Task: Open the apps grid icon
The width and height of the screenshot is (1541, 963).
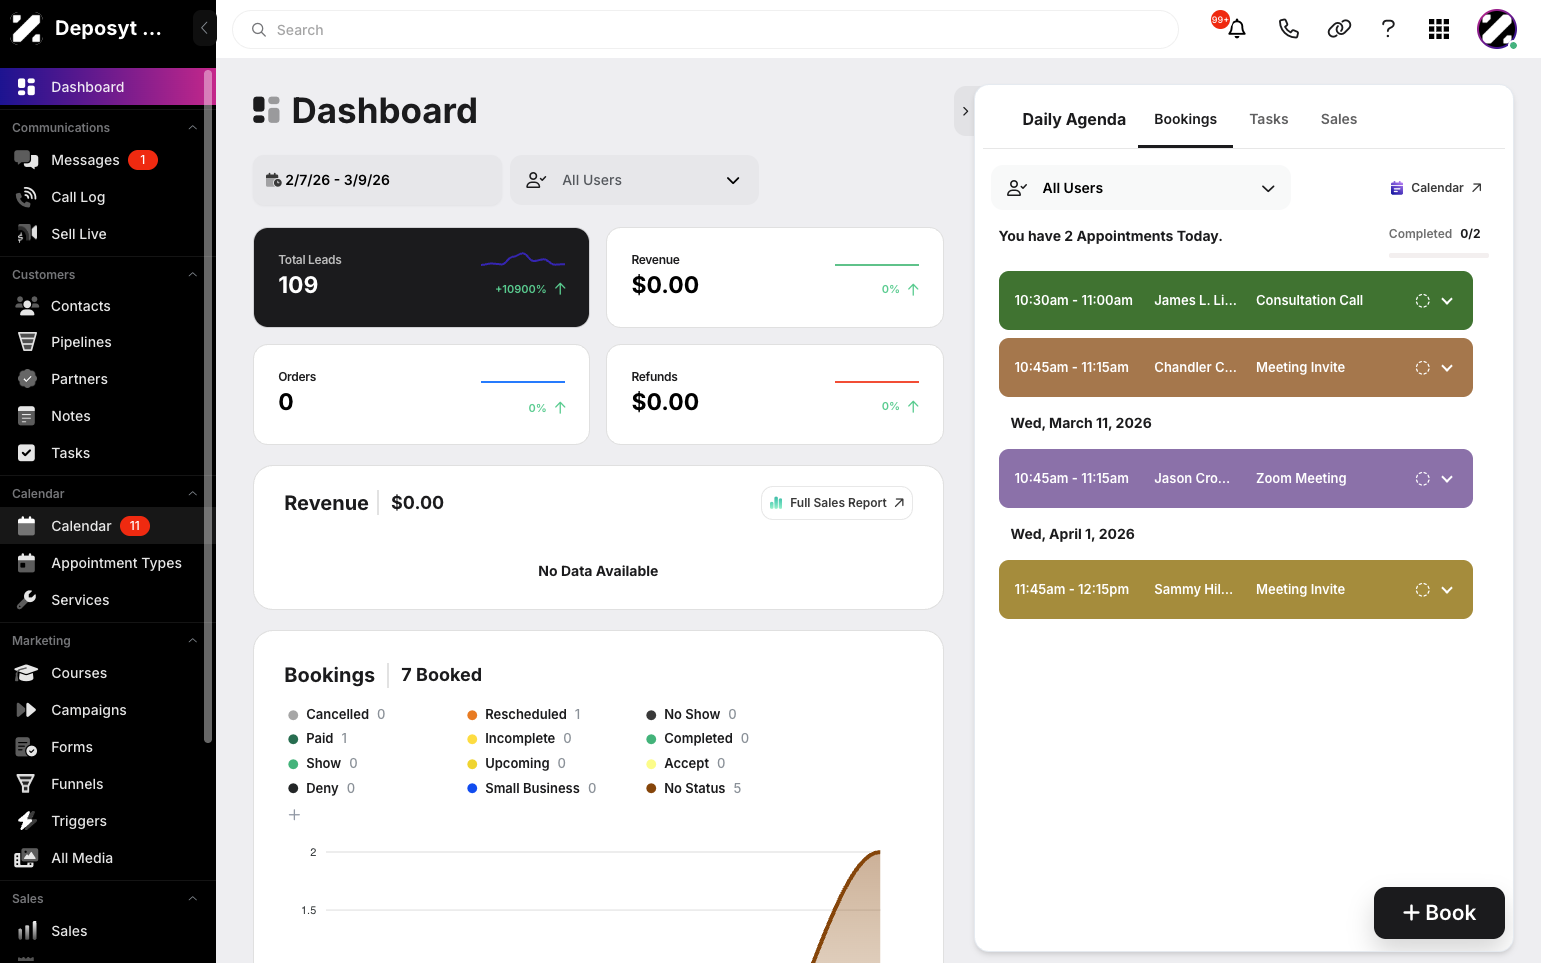Action: click(x=1439, y=29)
